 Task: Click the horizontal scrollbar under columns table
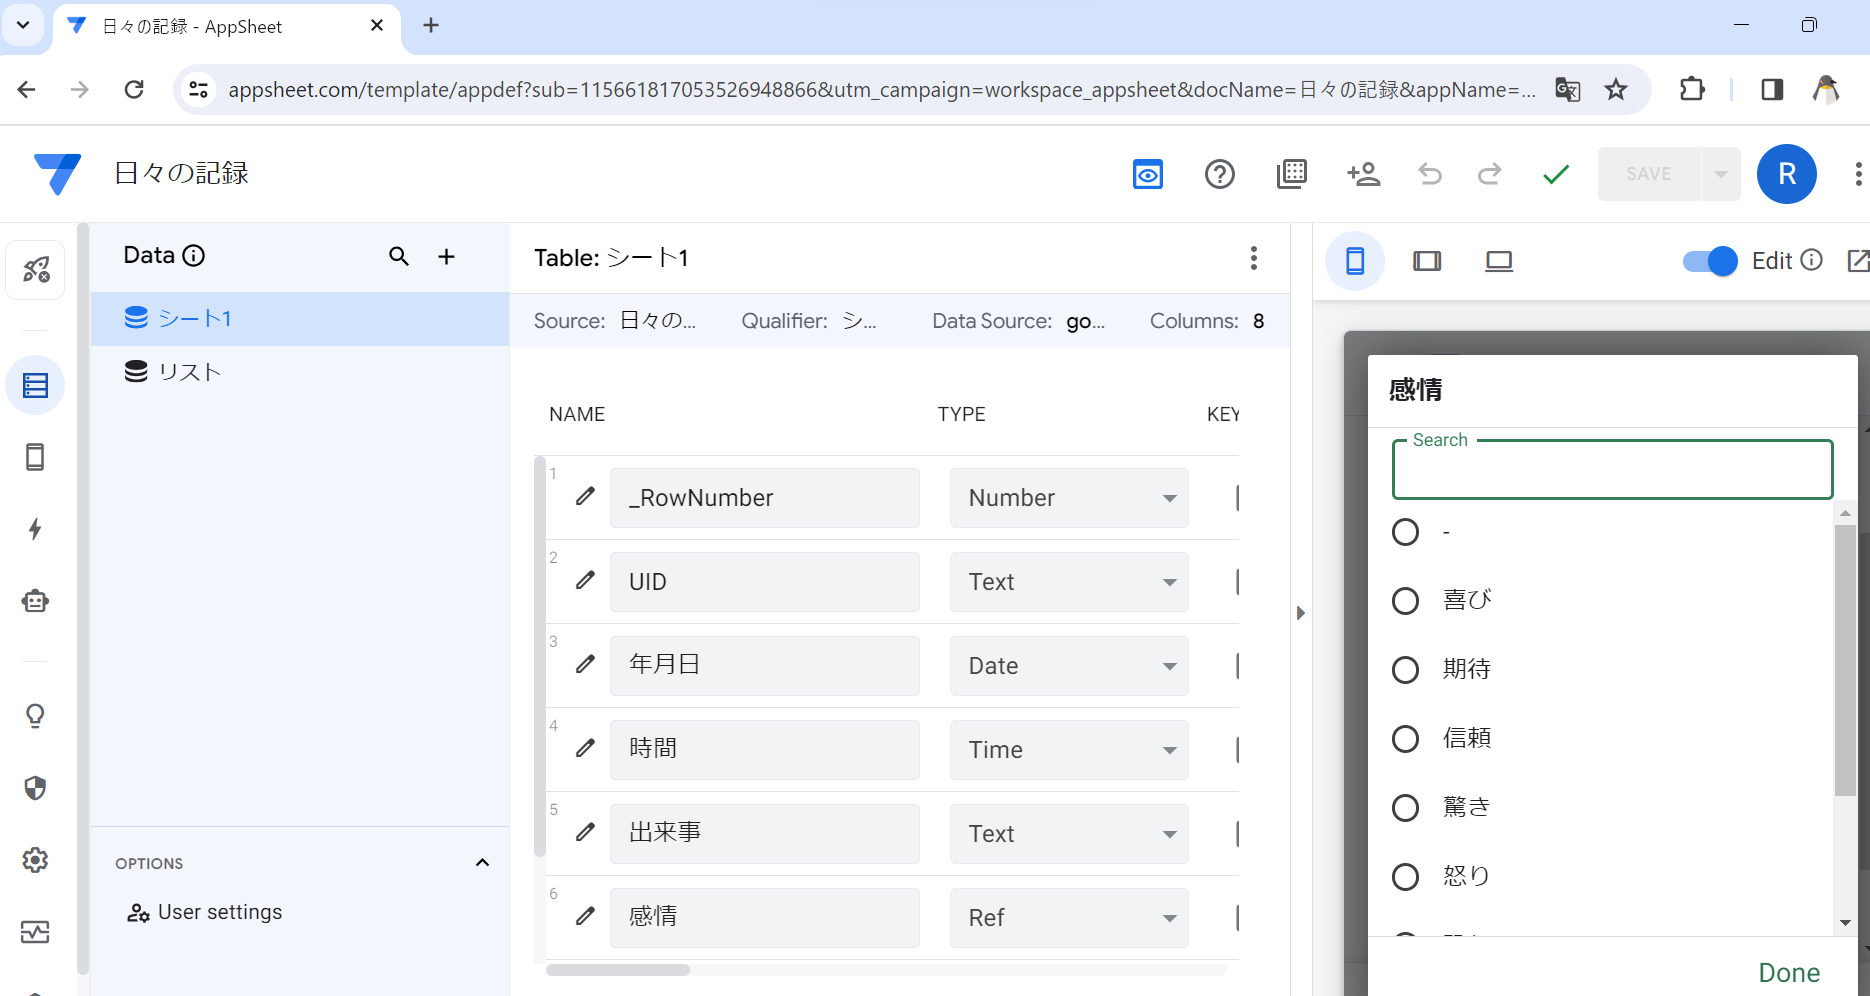(x=618, y=970)
